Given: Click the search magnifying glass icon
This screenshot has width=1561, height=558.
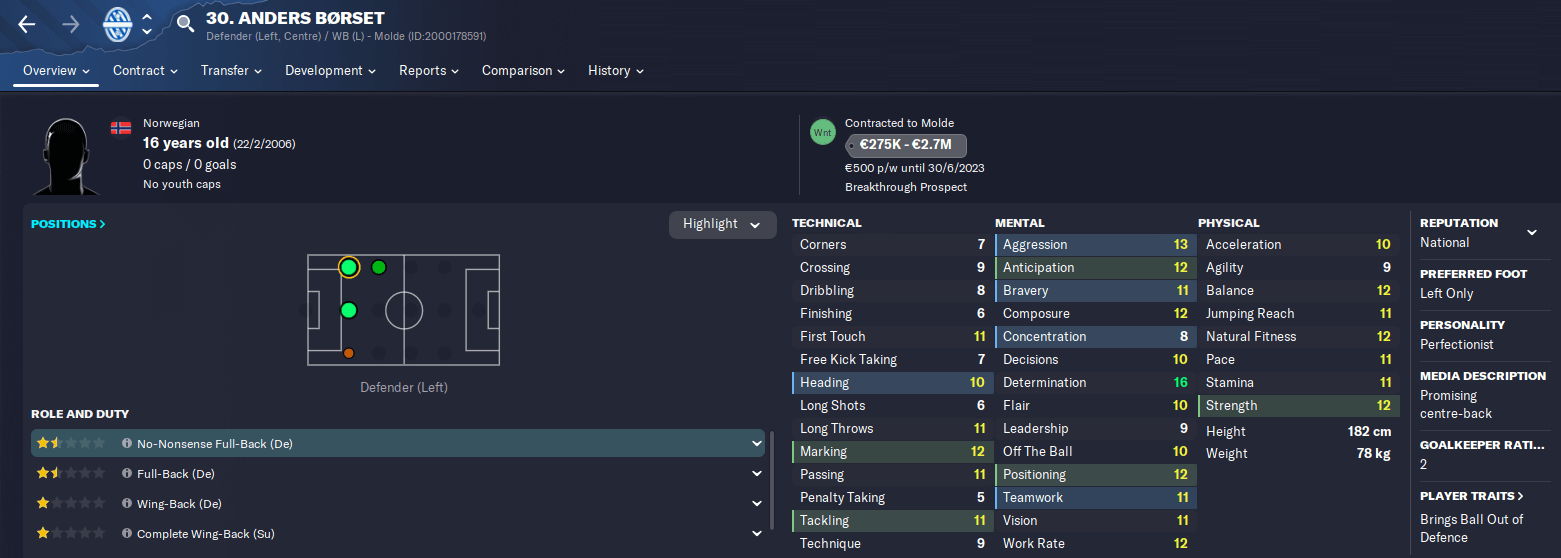Looking at the screenshot, I should coord(185,25).
